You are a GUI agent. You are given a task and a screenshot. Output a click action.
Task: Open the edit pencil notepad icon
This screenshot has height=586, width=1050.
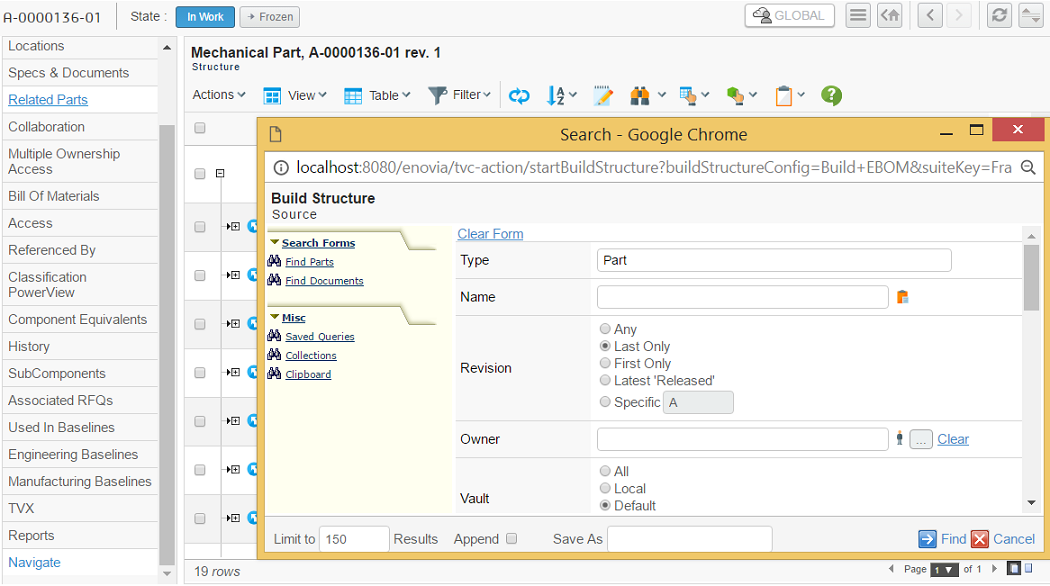[x=603, y=95]
